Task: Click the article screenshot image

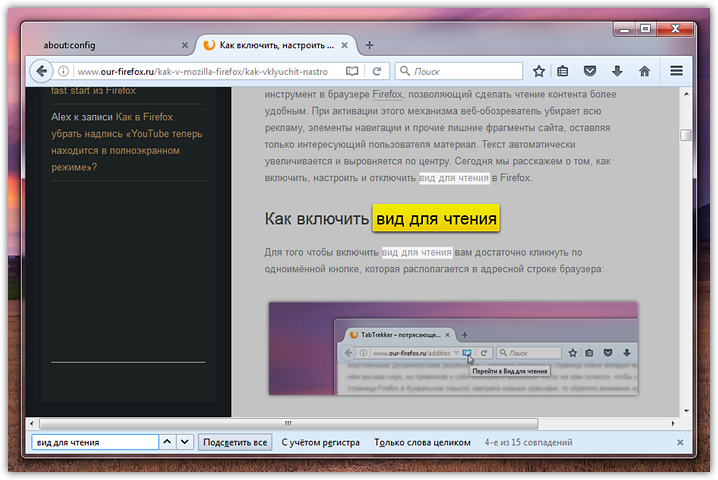Action: (x=453, y=348)
